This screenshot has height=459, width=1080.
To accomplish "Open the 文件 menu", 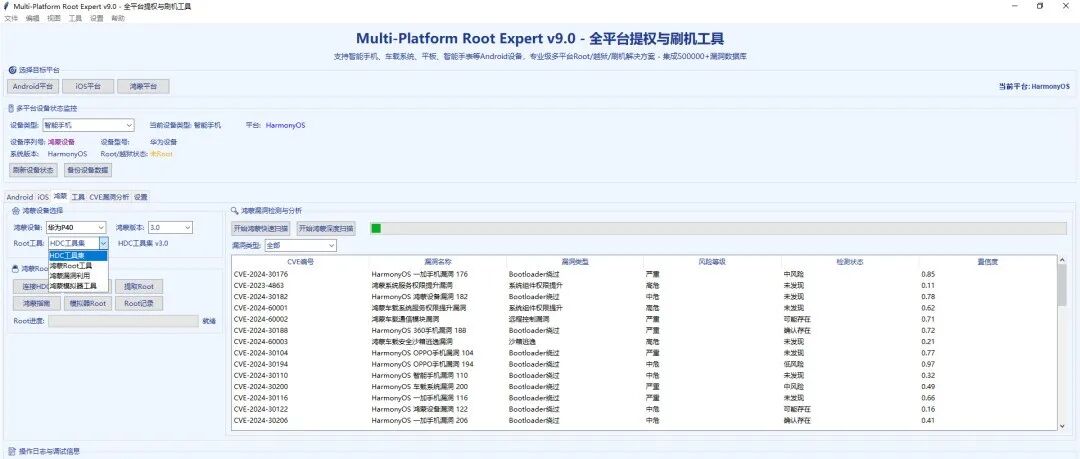I will click(11, 19).
